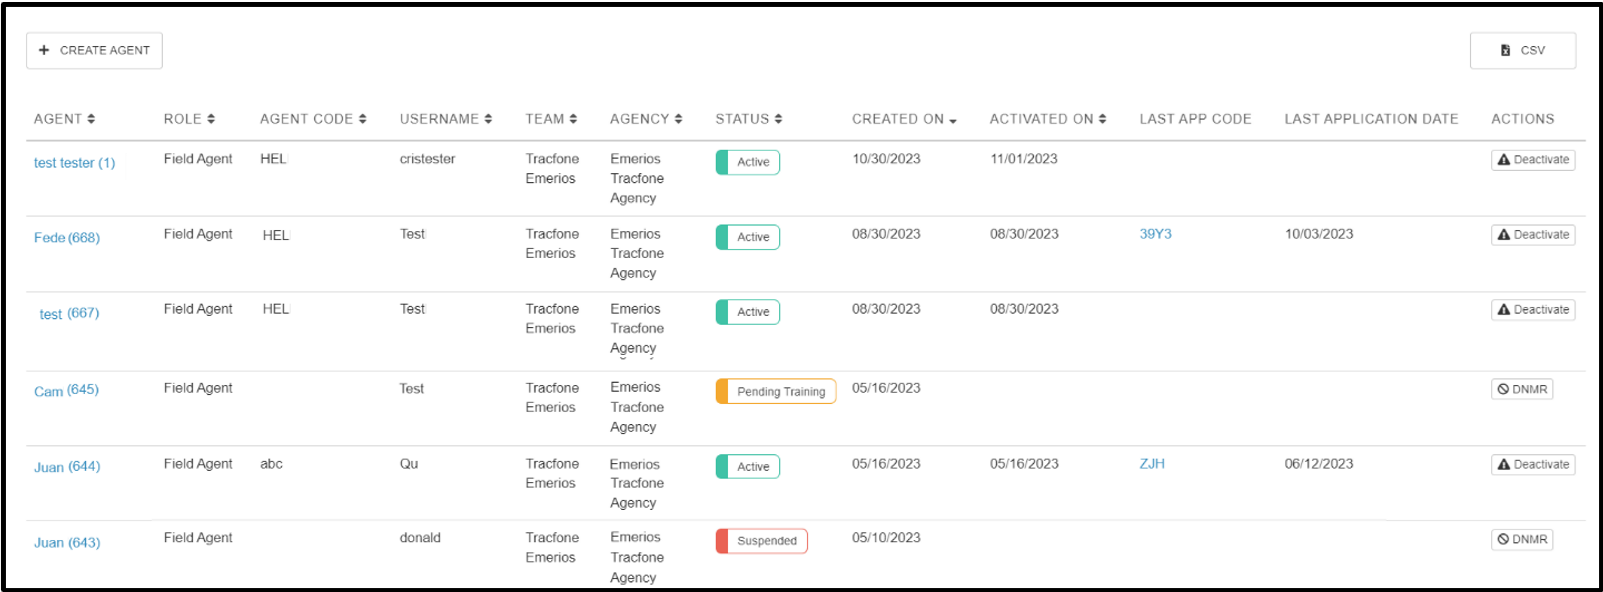This screenshot has width=1603, height=592.
Task: Deactivate the Fede (668) agent
Action: point(1533,235)
